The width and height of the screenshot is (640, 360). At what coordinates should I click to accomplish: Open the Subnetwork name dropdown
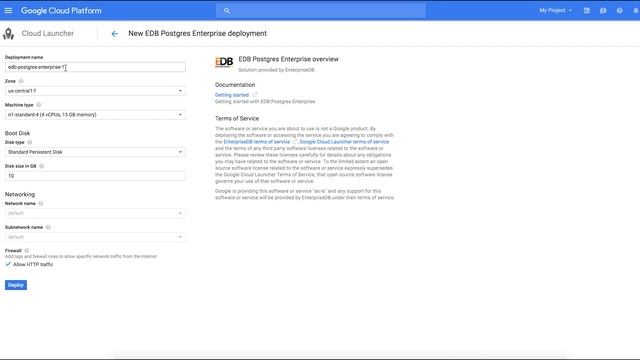tap(95, 237)
